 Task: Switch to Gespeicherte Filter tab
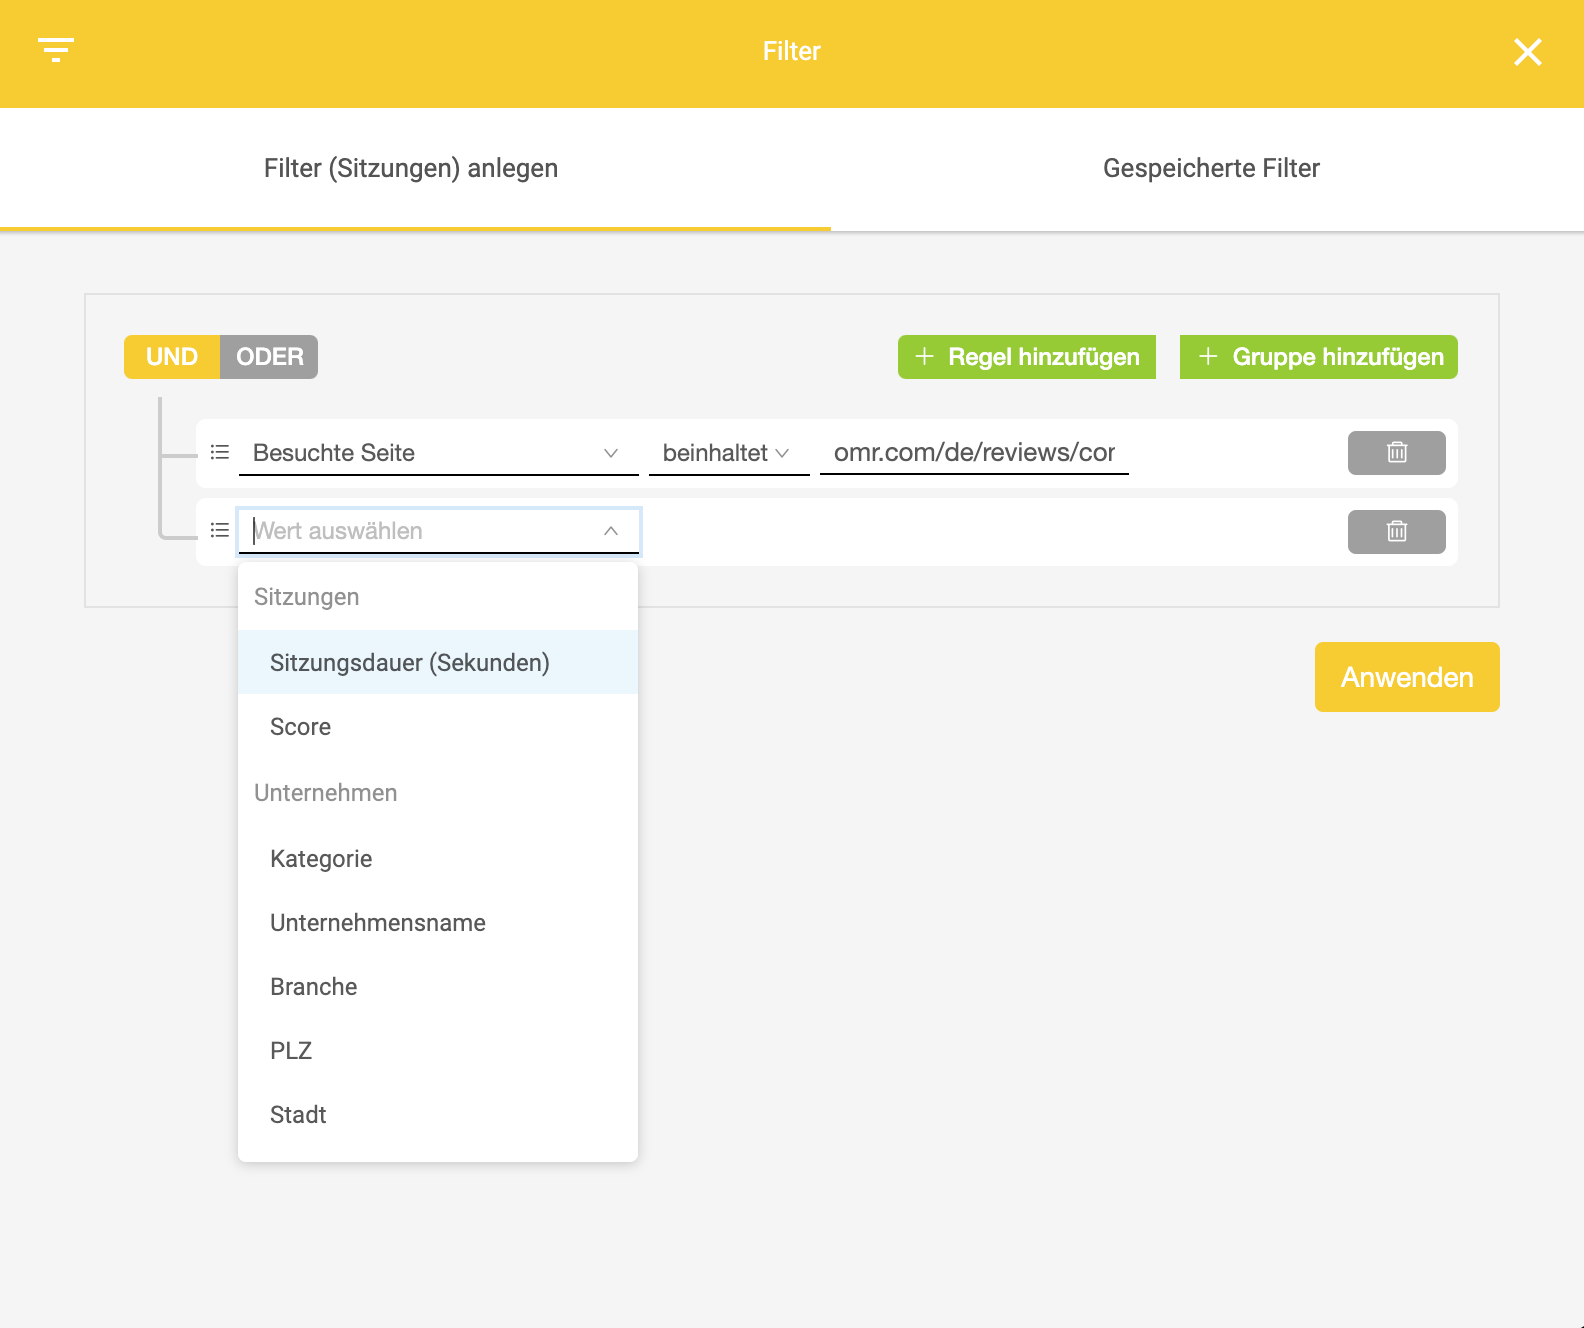pyautogui.click(x=1211, y=168)
